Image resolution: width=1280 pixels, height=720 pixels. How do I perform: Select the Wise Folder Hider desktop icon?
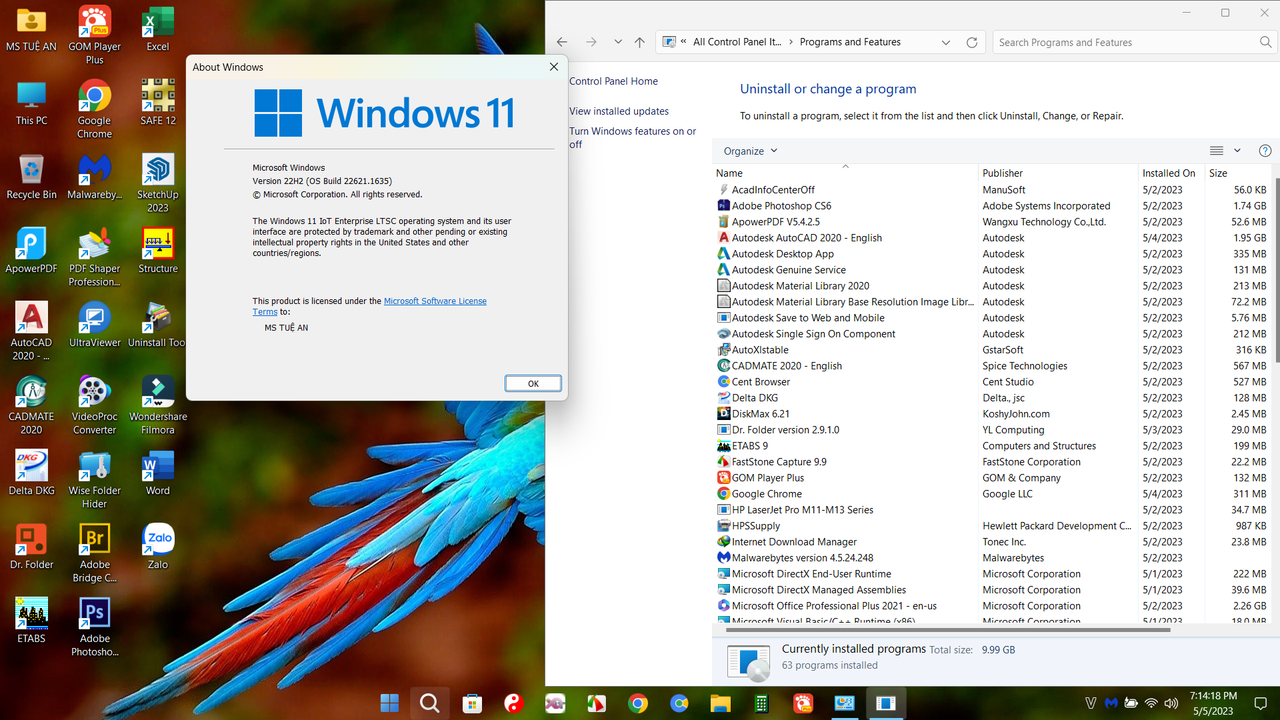(94, 478)
